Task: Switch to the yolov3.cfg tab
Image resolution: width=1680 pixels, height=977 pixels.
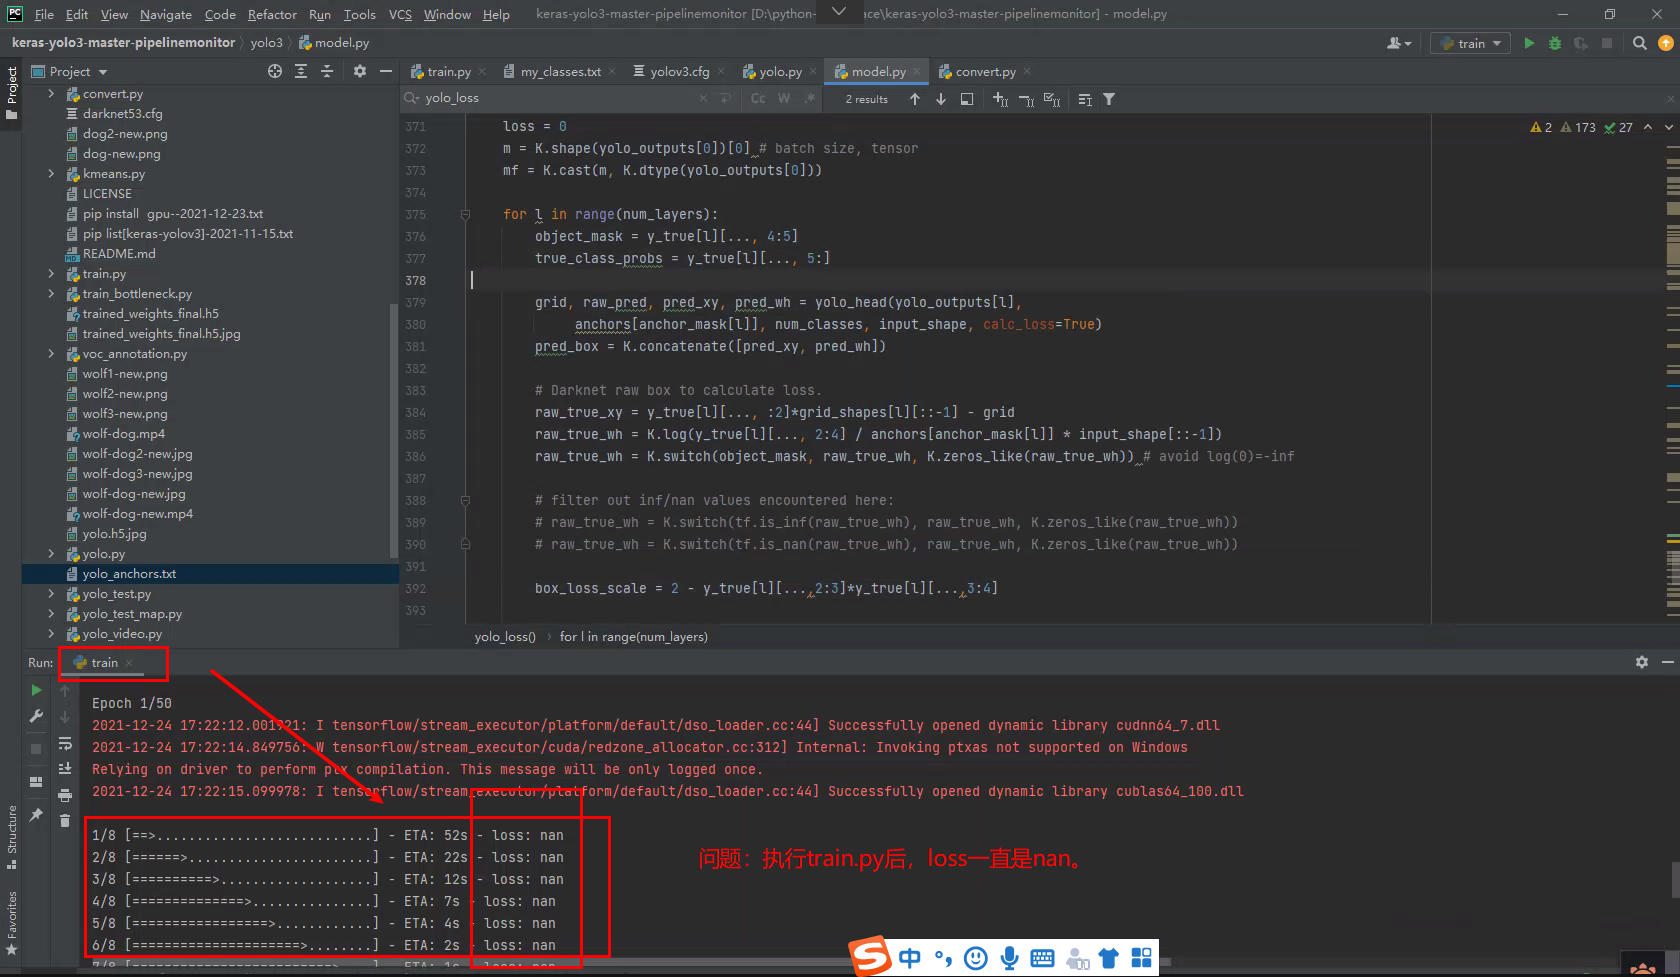Action: (x=678, y=71)
